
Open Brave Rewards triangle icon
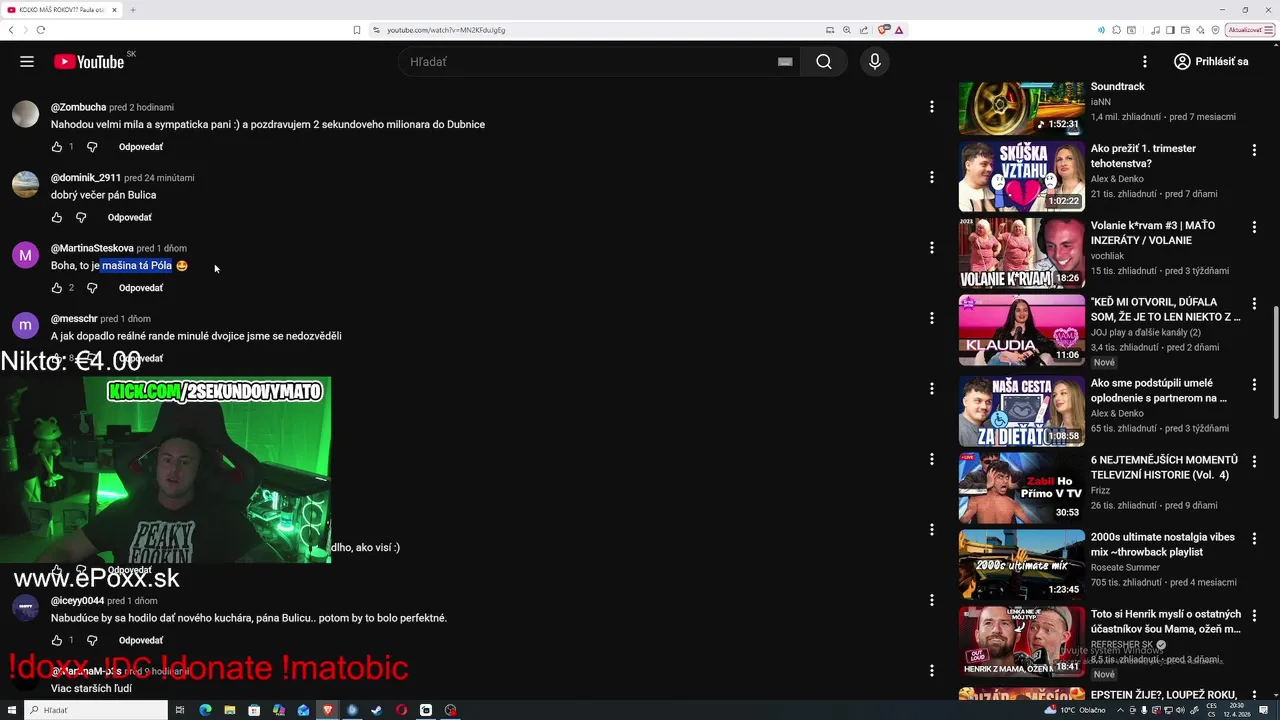pyautogui.click(x=899, y=30)
